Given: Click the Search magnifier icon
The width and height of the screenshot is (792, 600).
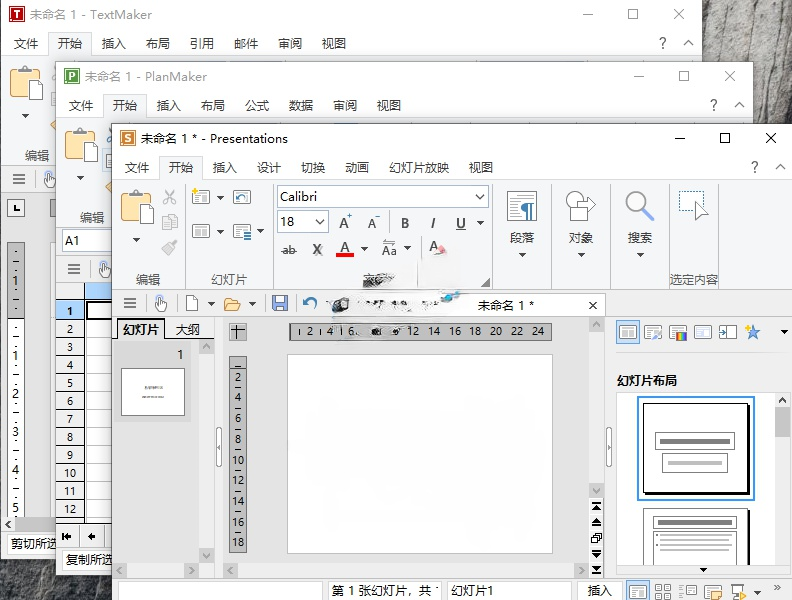Looking at the screenshot, I should point(640,207).
